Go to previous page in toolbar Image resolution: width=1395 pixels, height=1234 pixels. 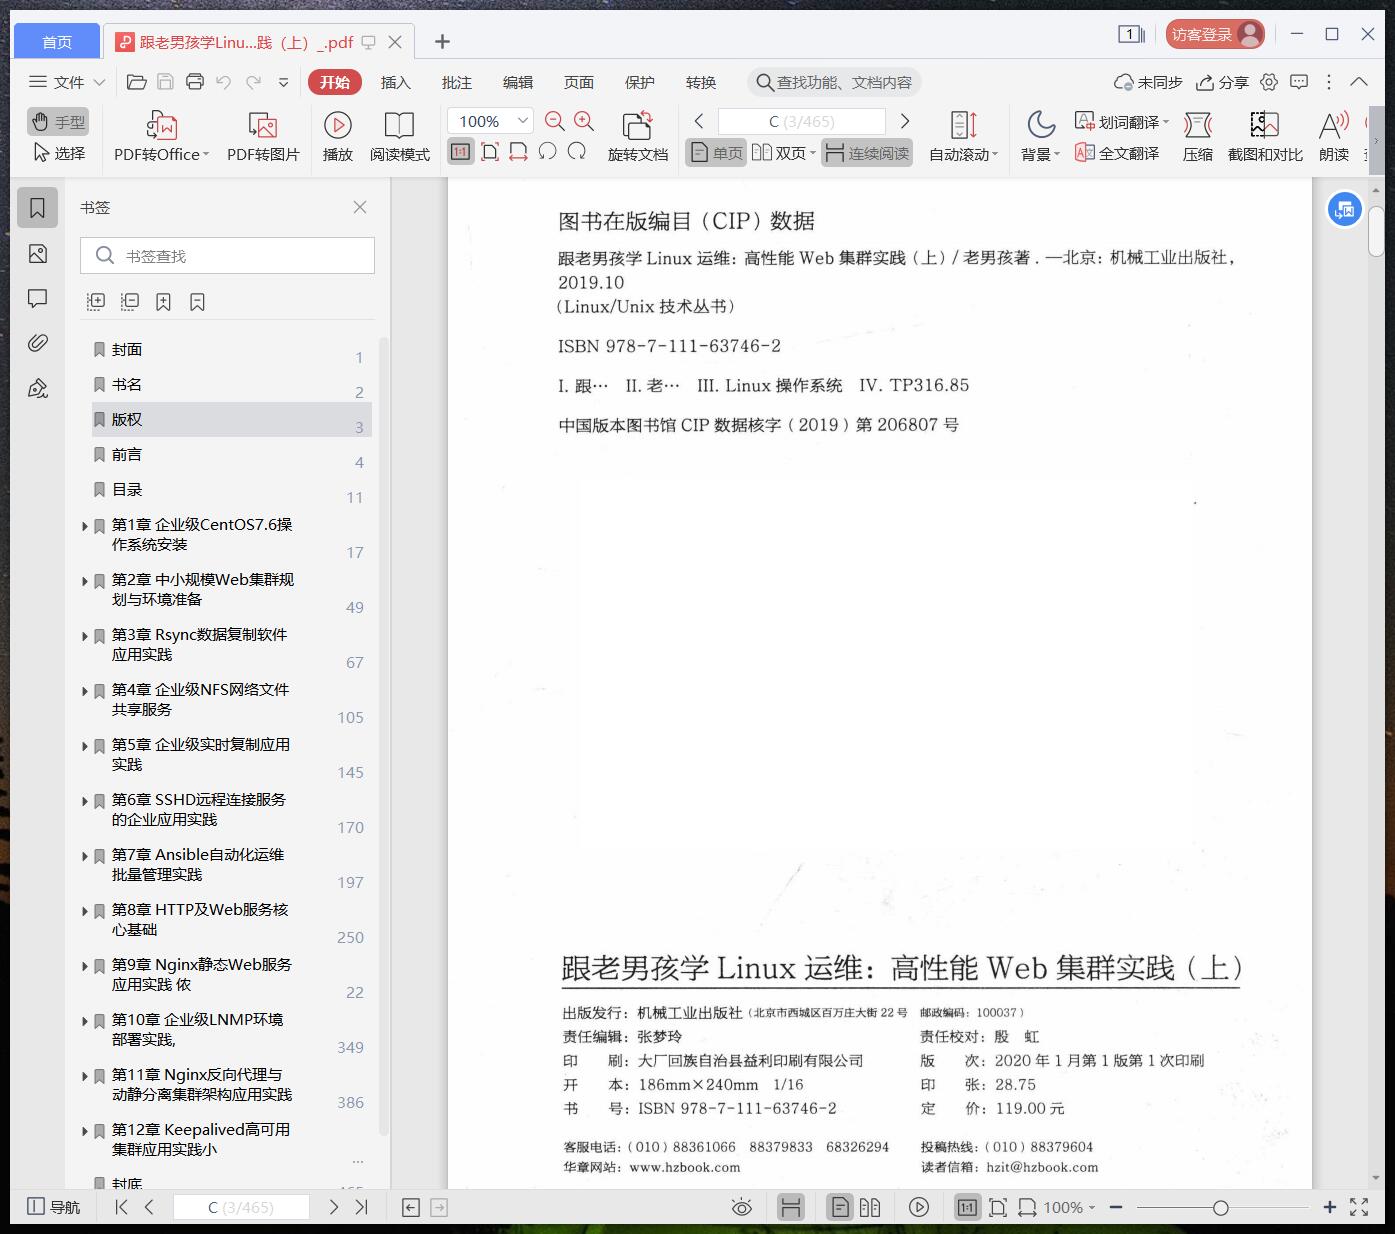tap(699, 121)
